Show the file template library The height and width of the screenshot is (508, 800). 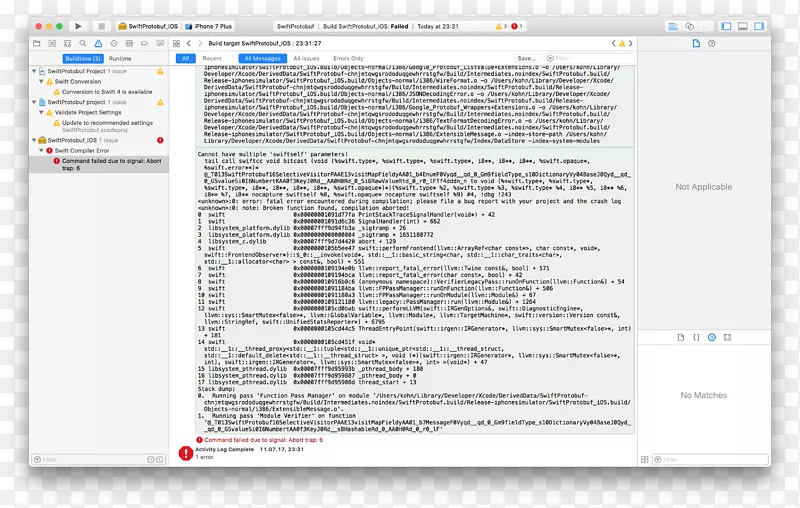click(681, 337)
